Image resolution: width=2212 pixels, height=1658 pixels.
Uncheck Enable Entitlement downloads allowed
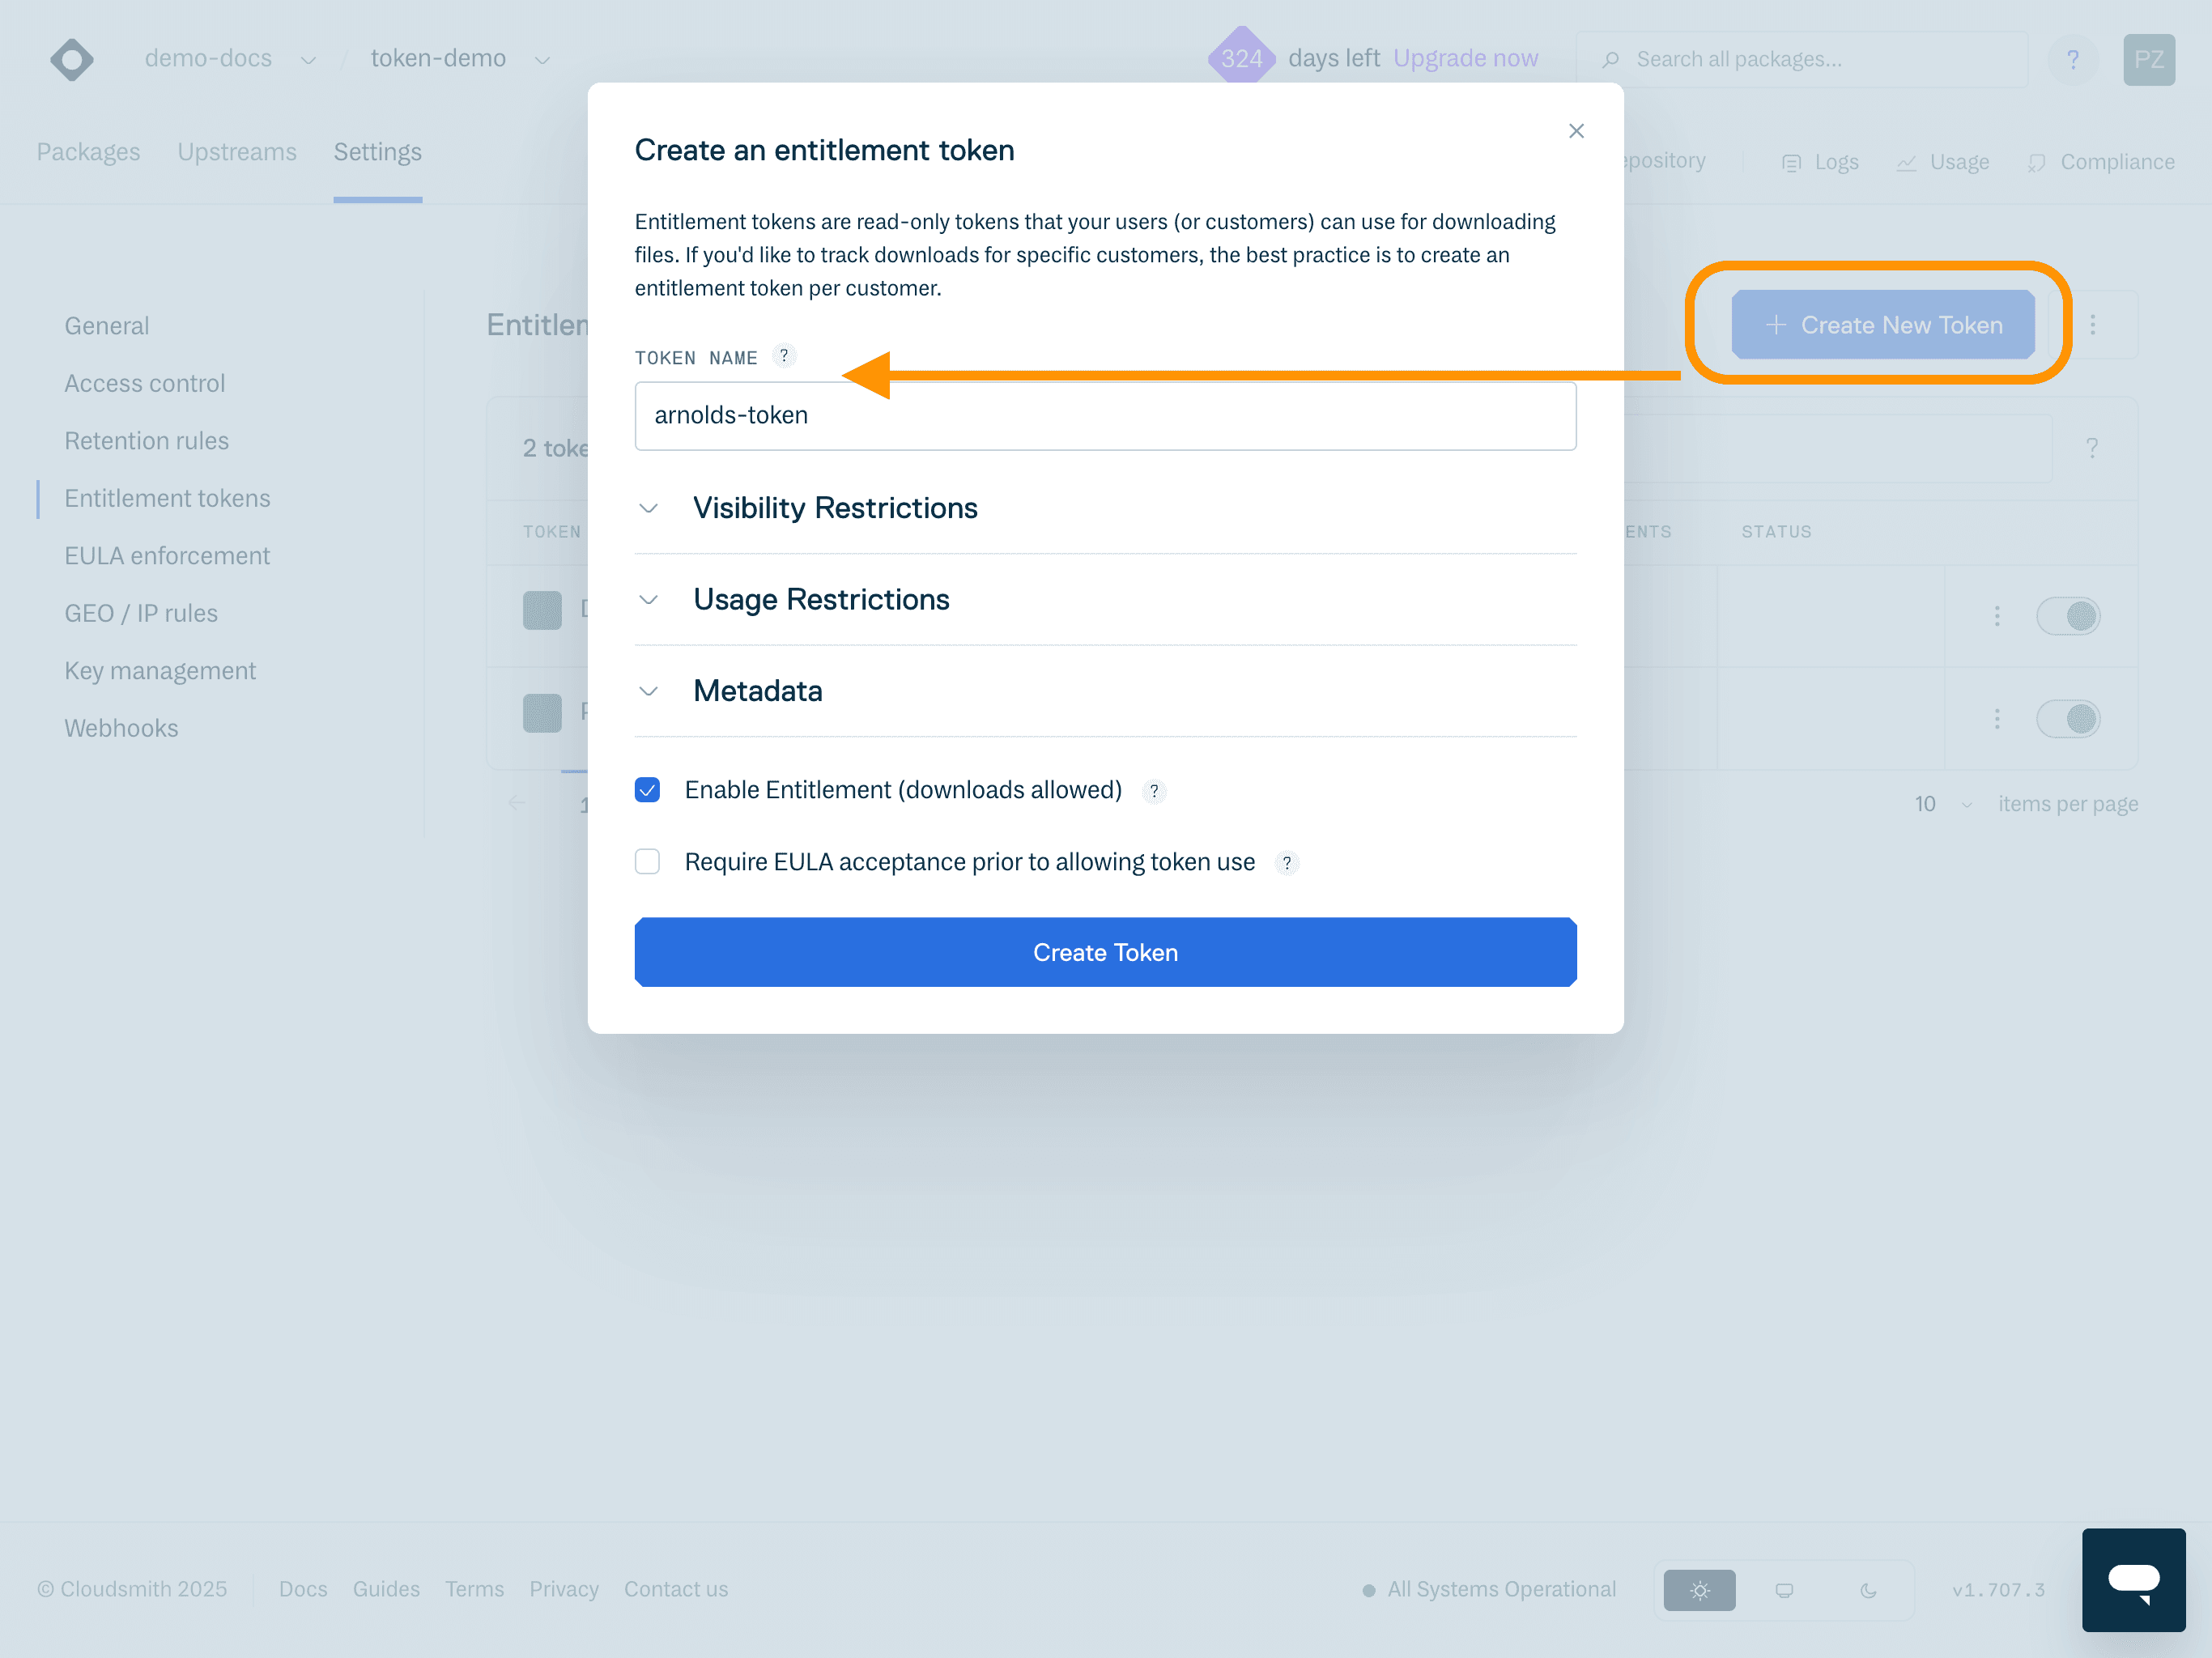(647, 789)
